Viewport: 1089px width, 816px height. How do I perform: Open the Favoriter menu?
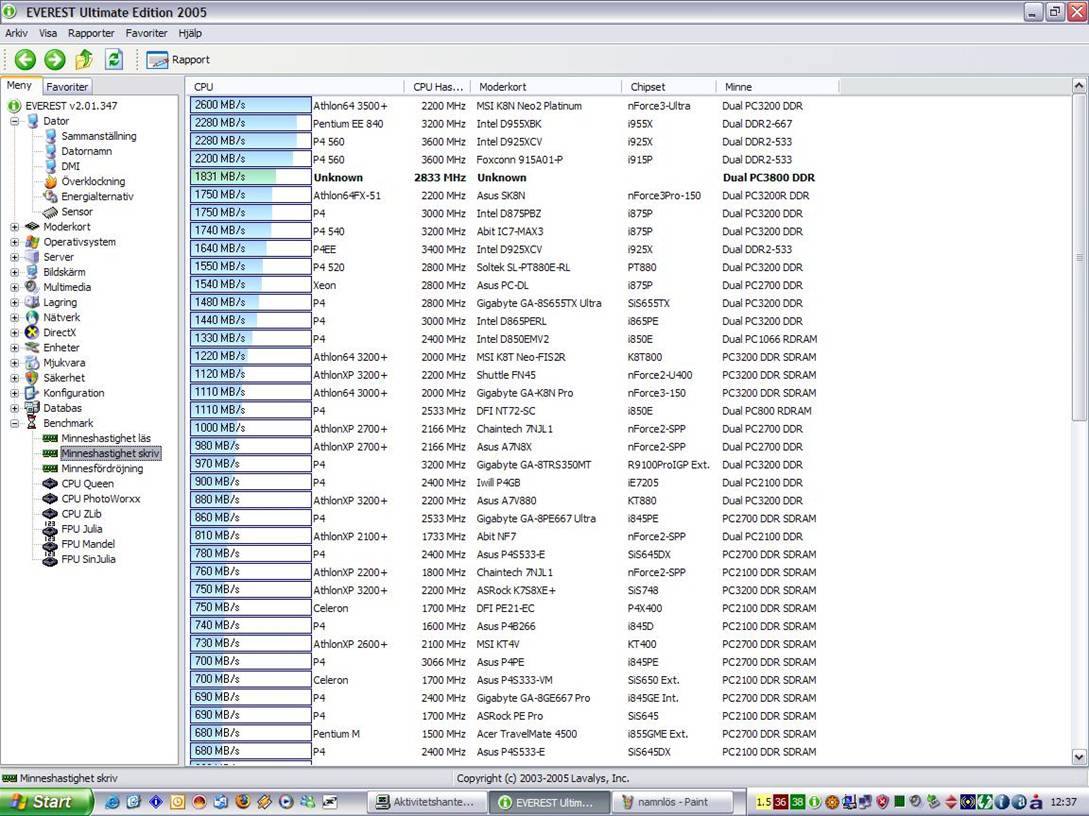click(x=147, y=33)
